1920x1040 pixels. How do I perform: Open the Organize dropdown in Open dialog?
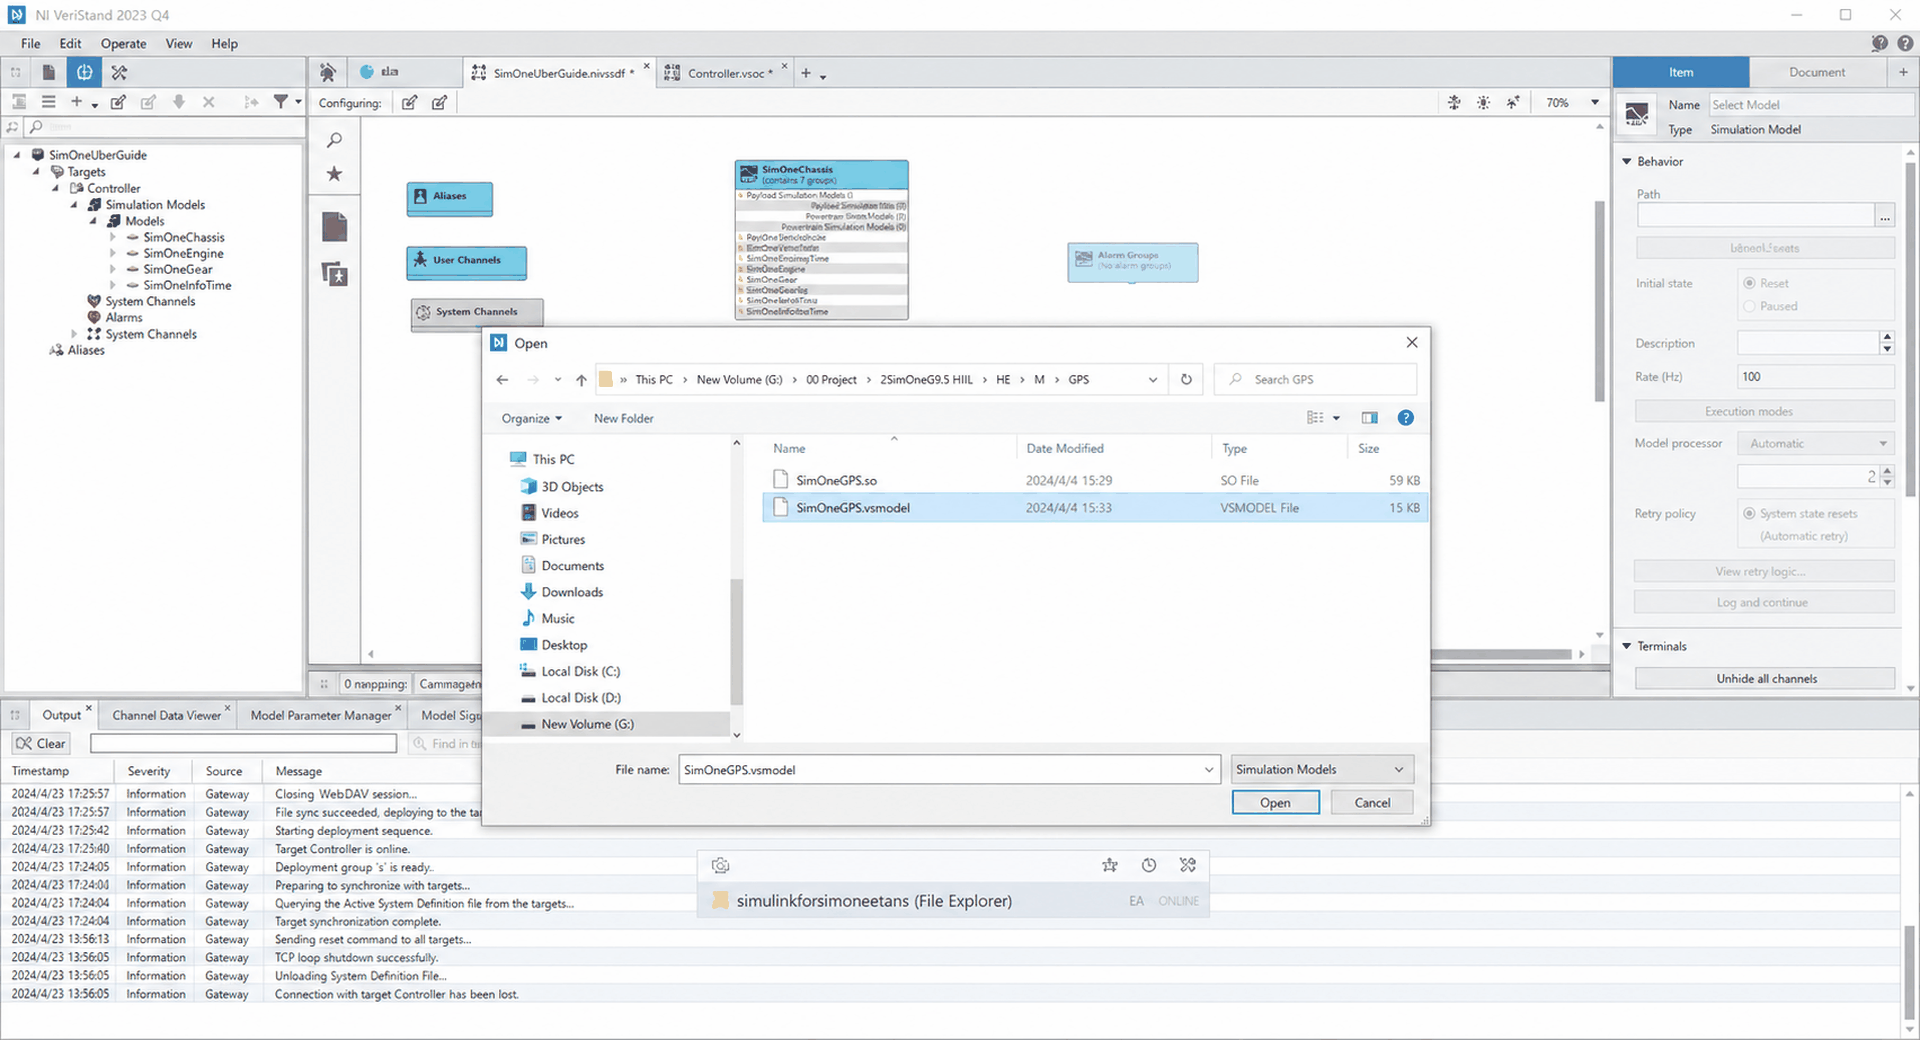532,418
